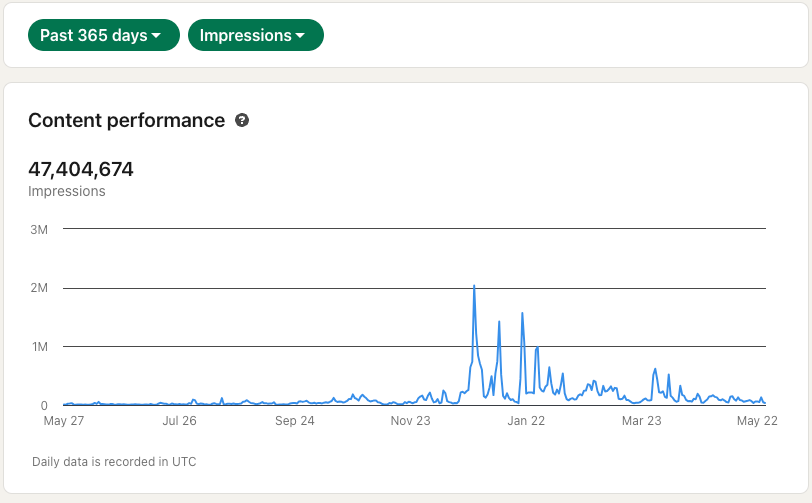Open the Impressions metric dropdown
The image size is (812, 503).
[x=256, y=35]
